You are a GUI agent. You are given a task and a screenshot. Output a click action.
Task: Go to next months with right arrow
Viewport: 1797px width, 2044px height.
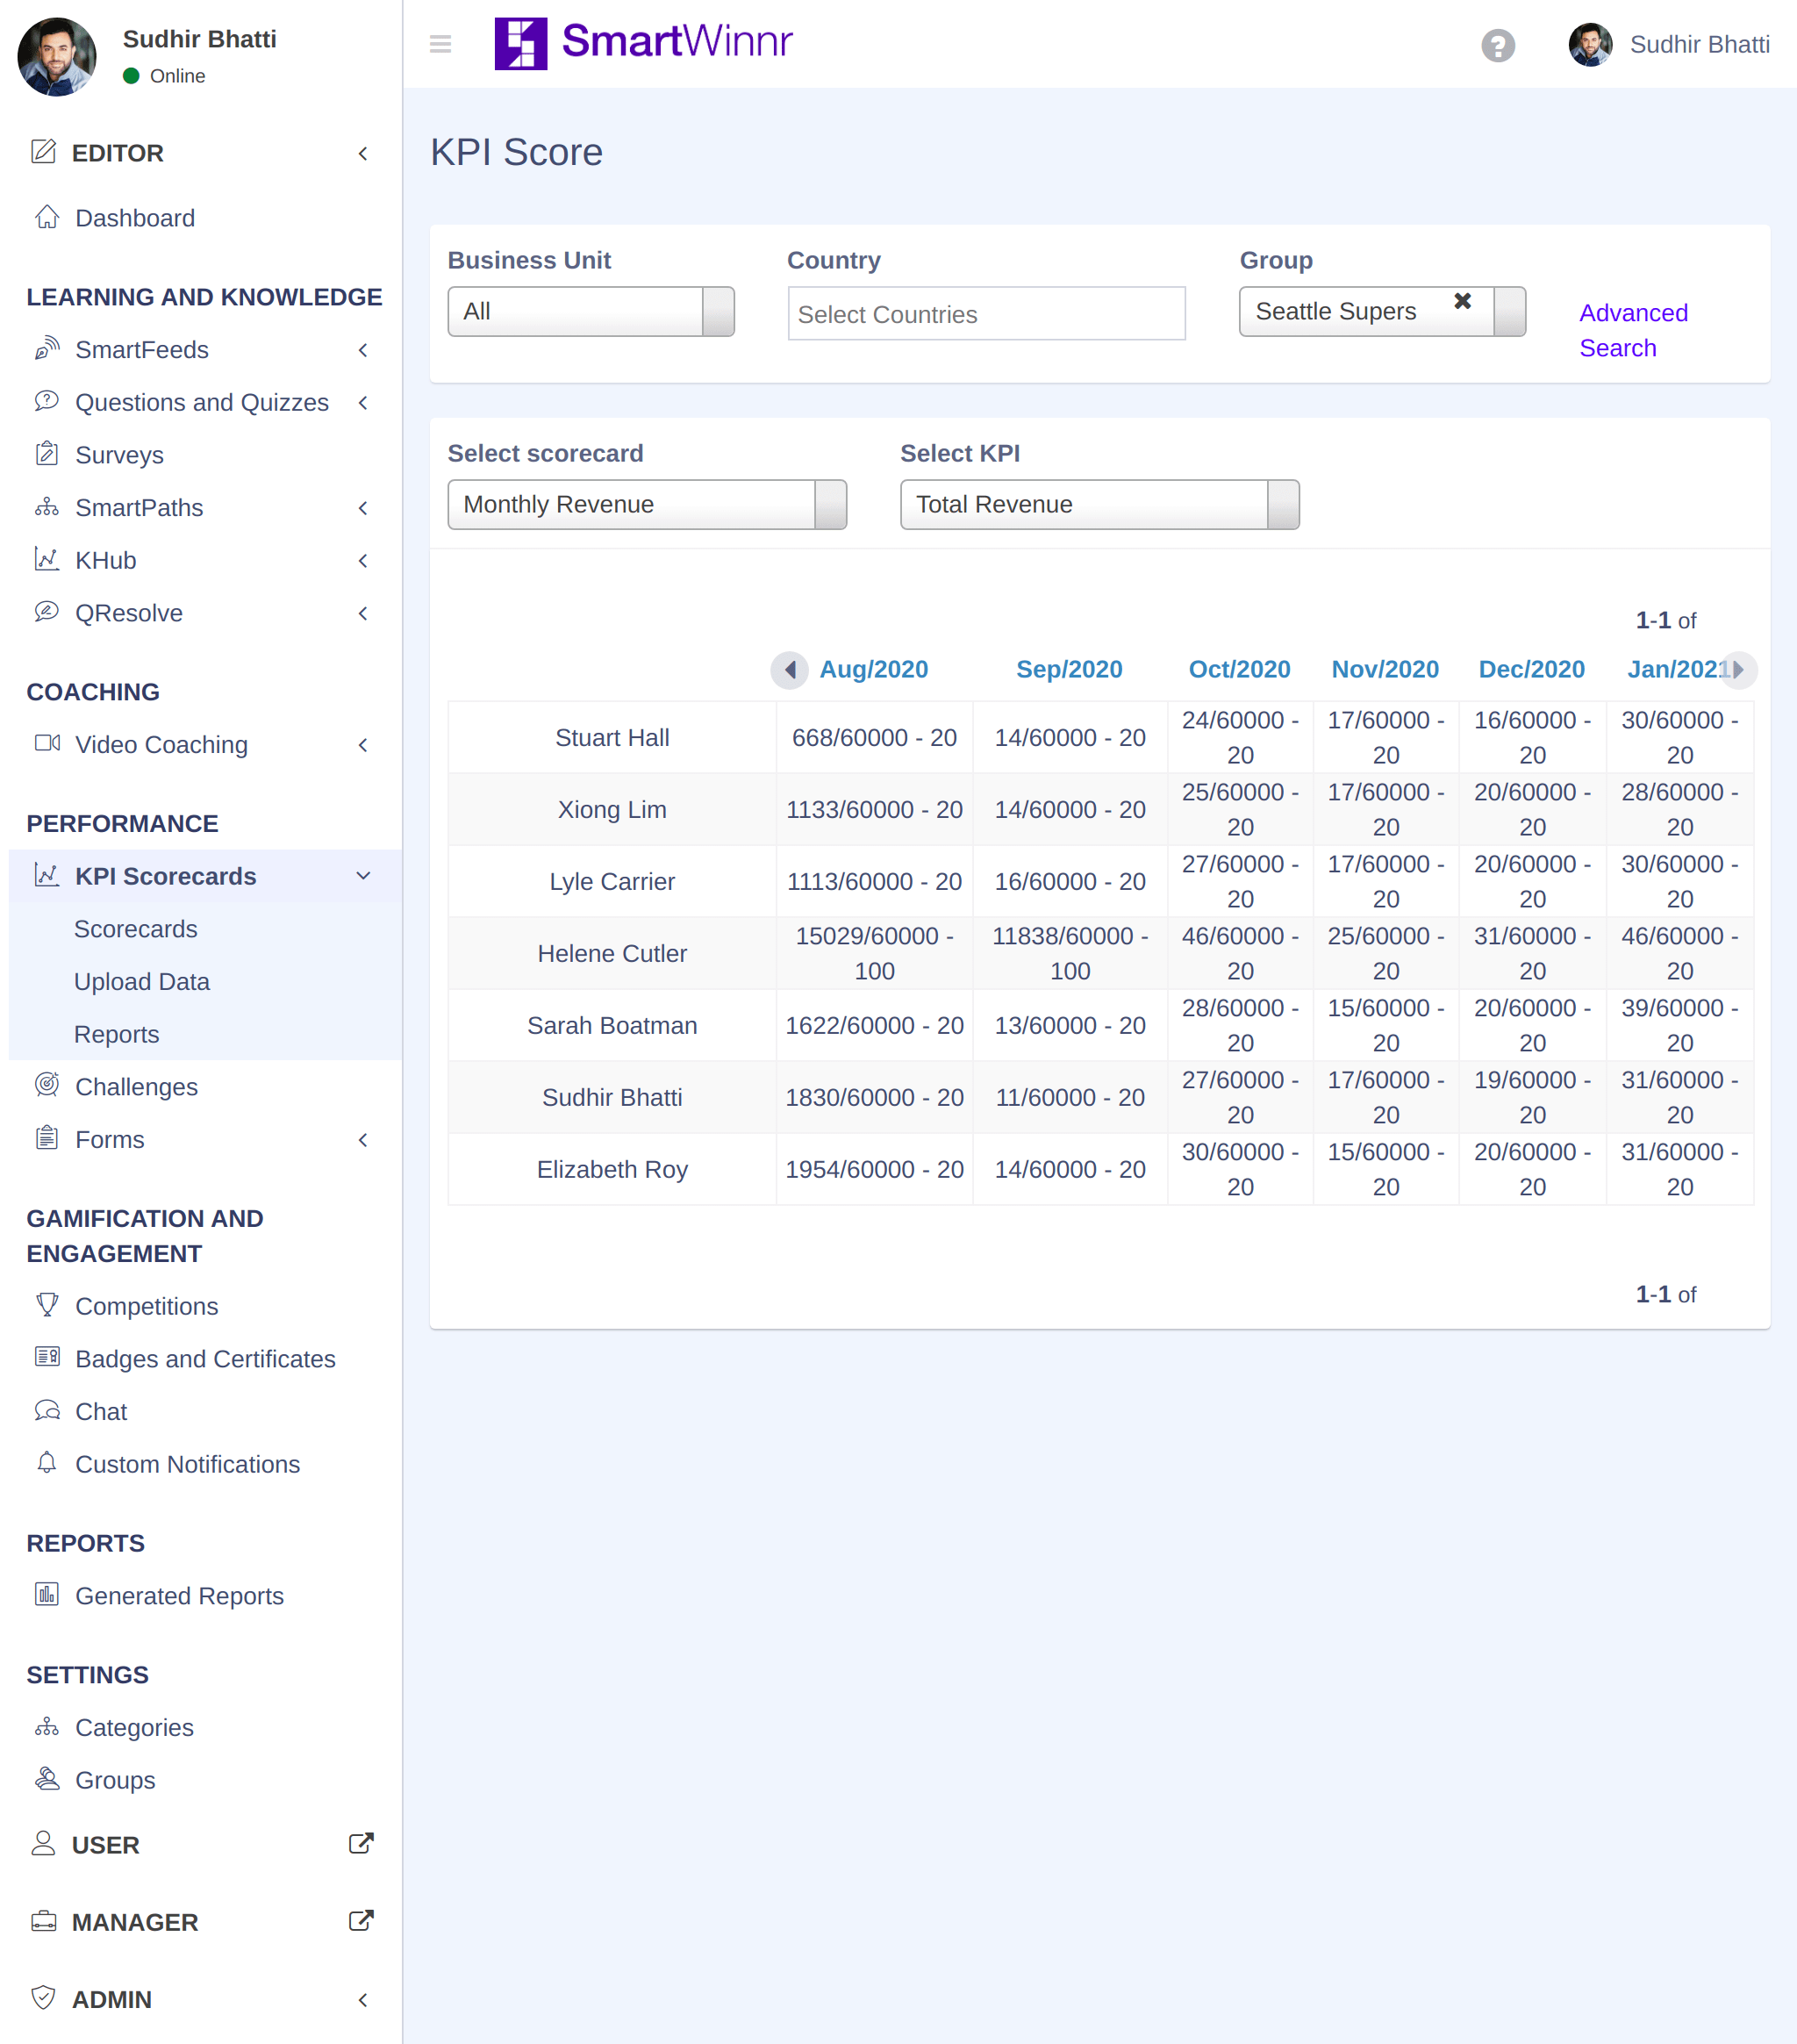pos(1739,669)
